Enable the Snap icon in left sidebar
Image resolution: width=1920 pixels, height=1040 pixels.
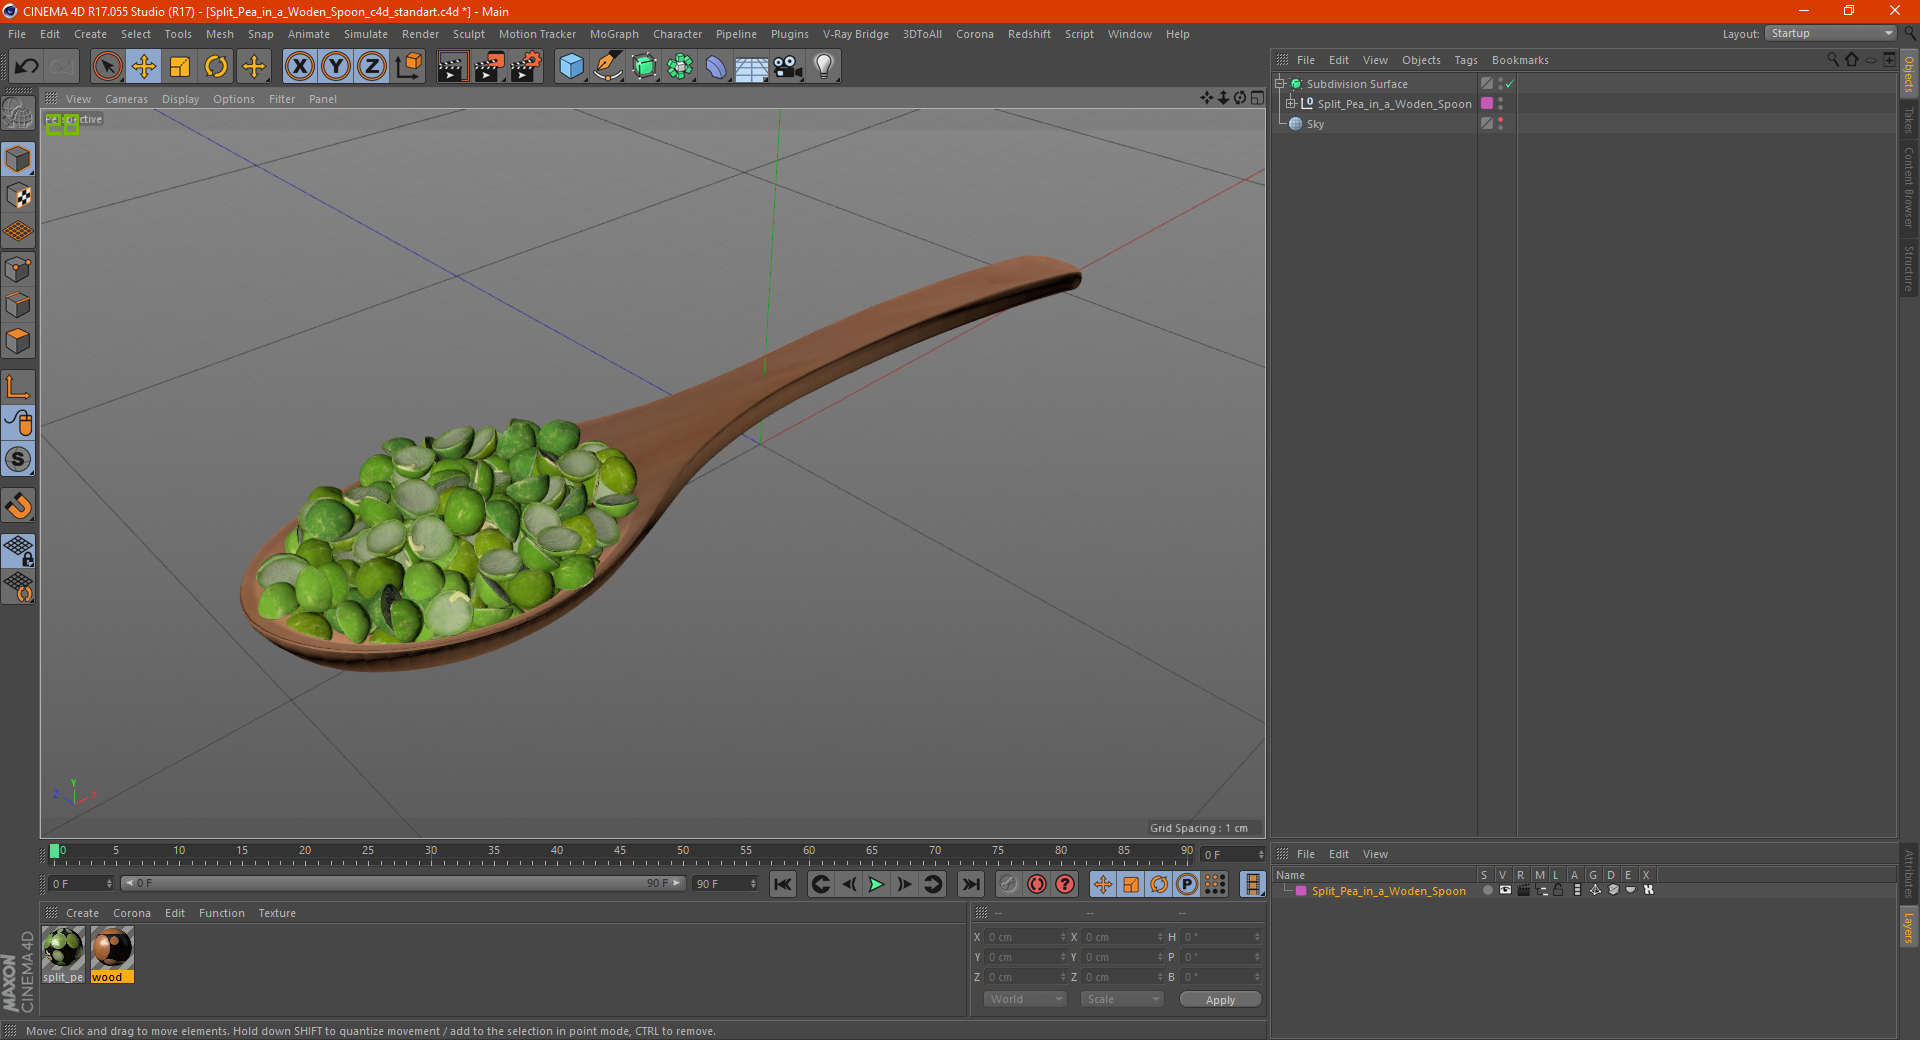pyautogui.click(x=18, y=506)
